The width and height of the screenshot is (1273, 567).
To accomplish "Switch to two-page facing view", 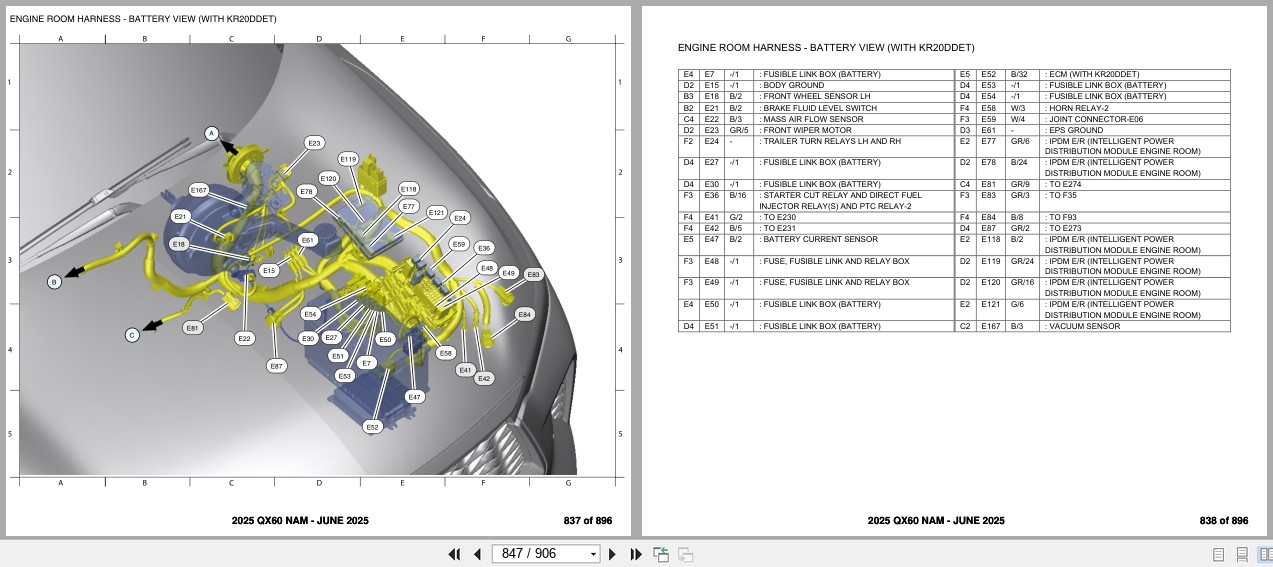I will 1265,554.
